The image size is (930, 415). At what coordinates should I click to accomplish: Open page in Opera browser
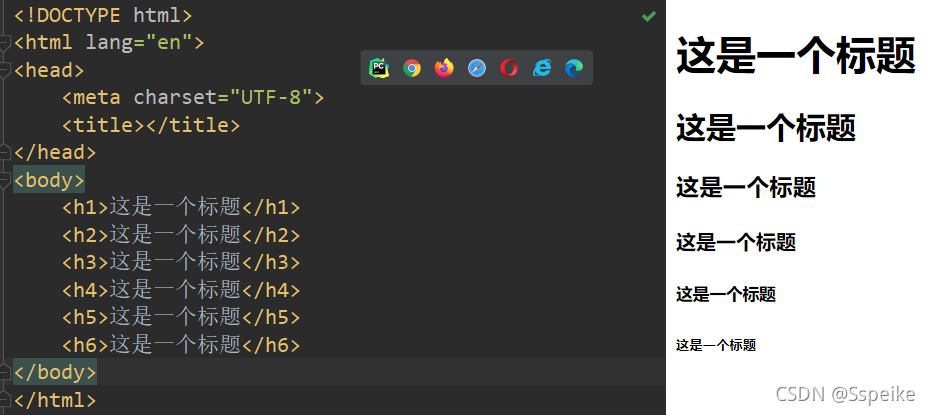[x=509, y=68]
